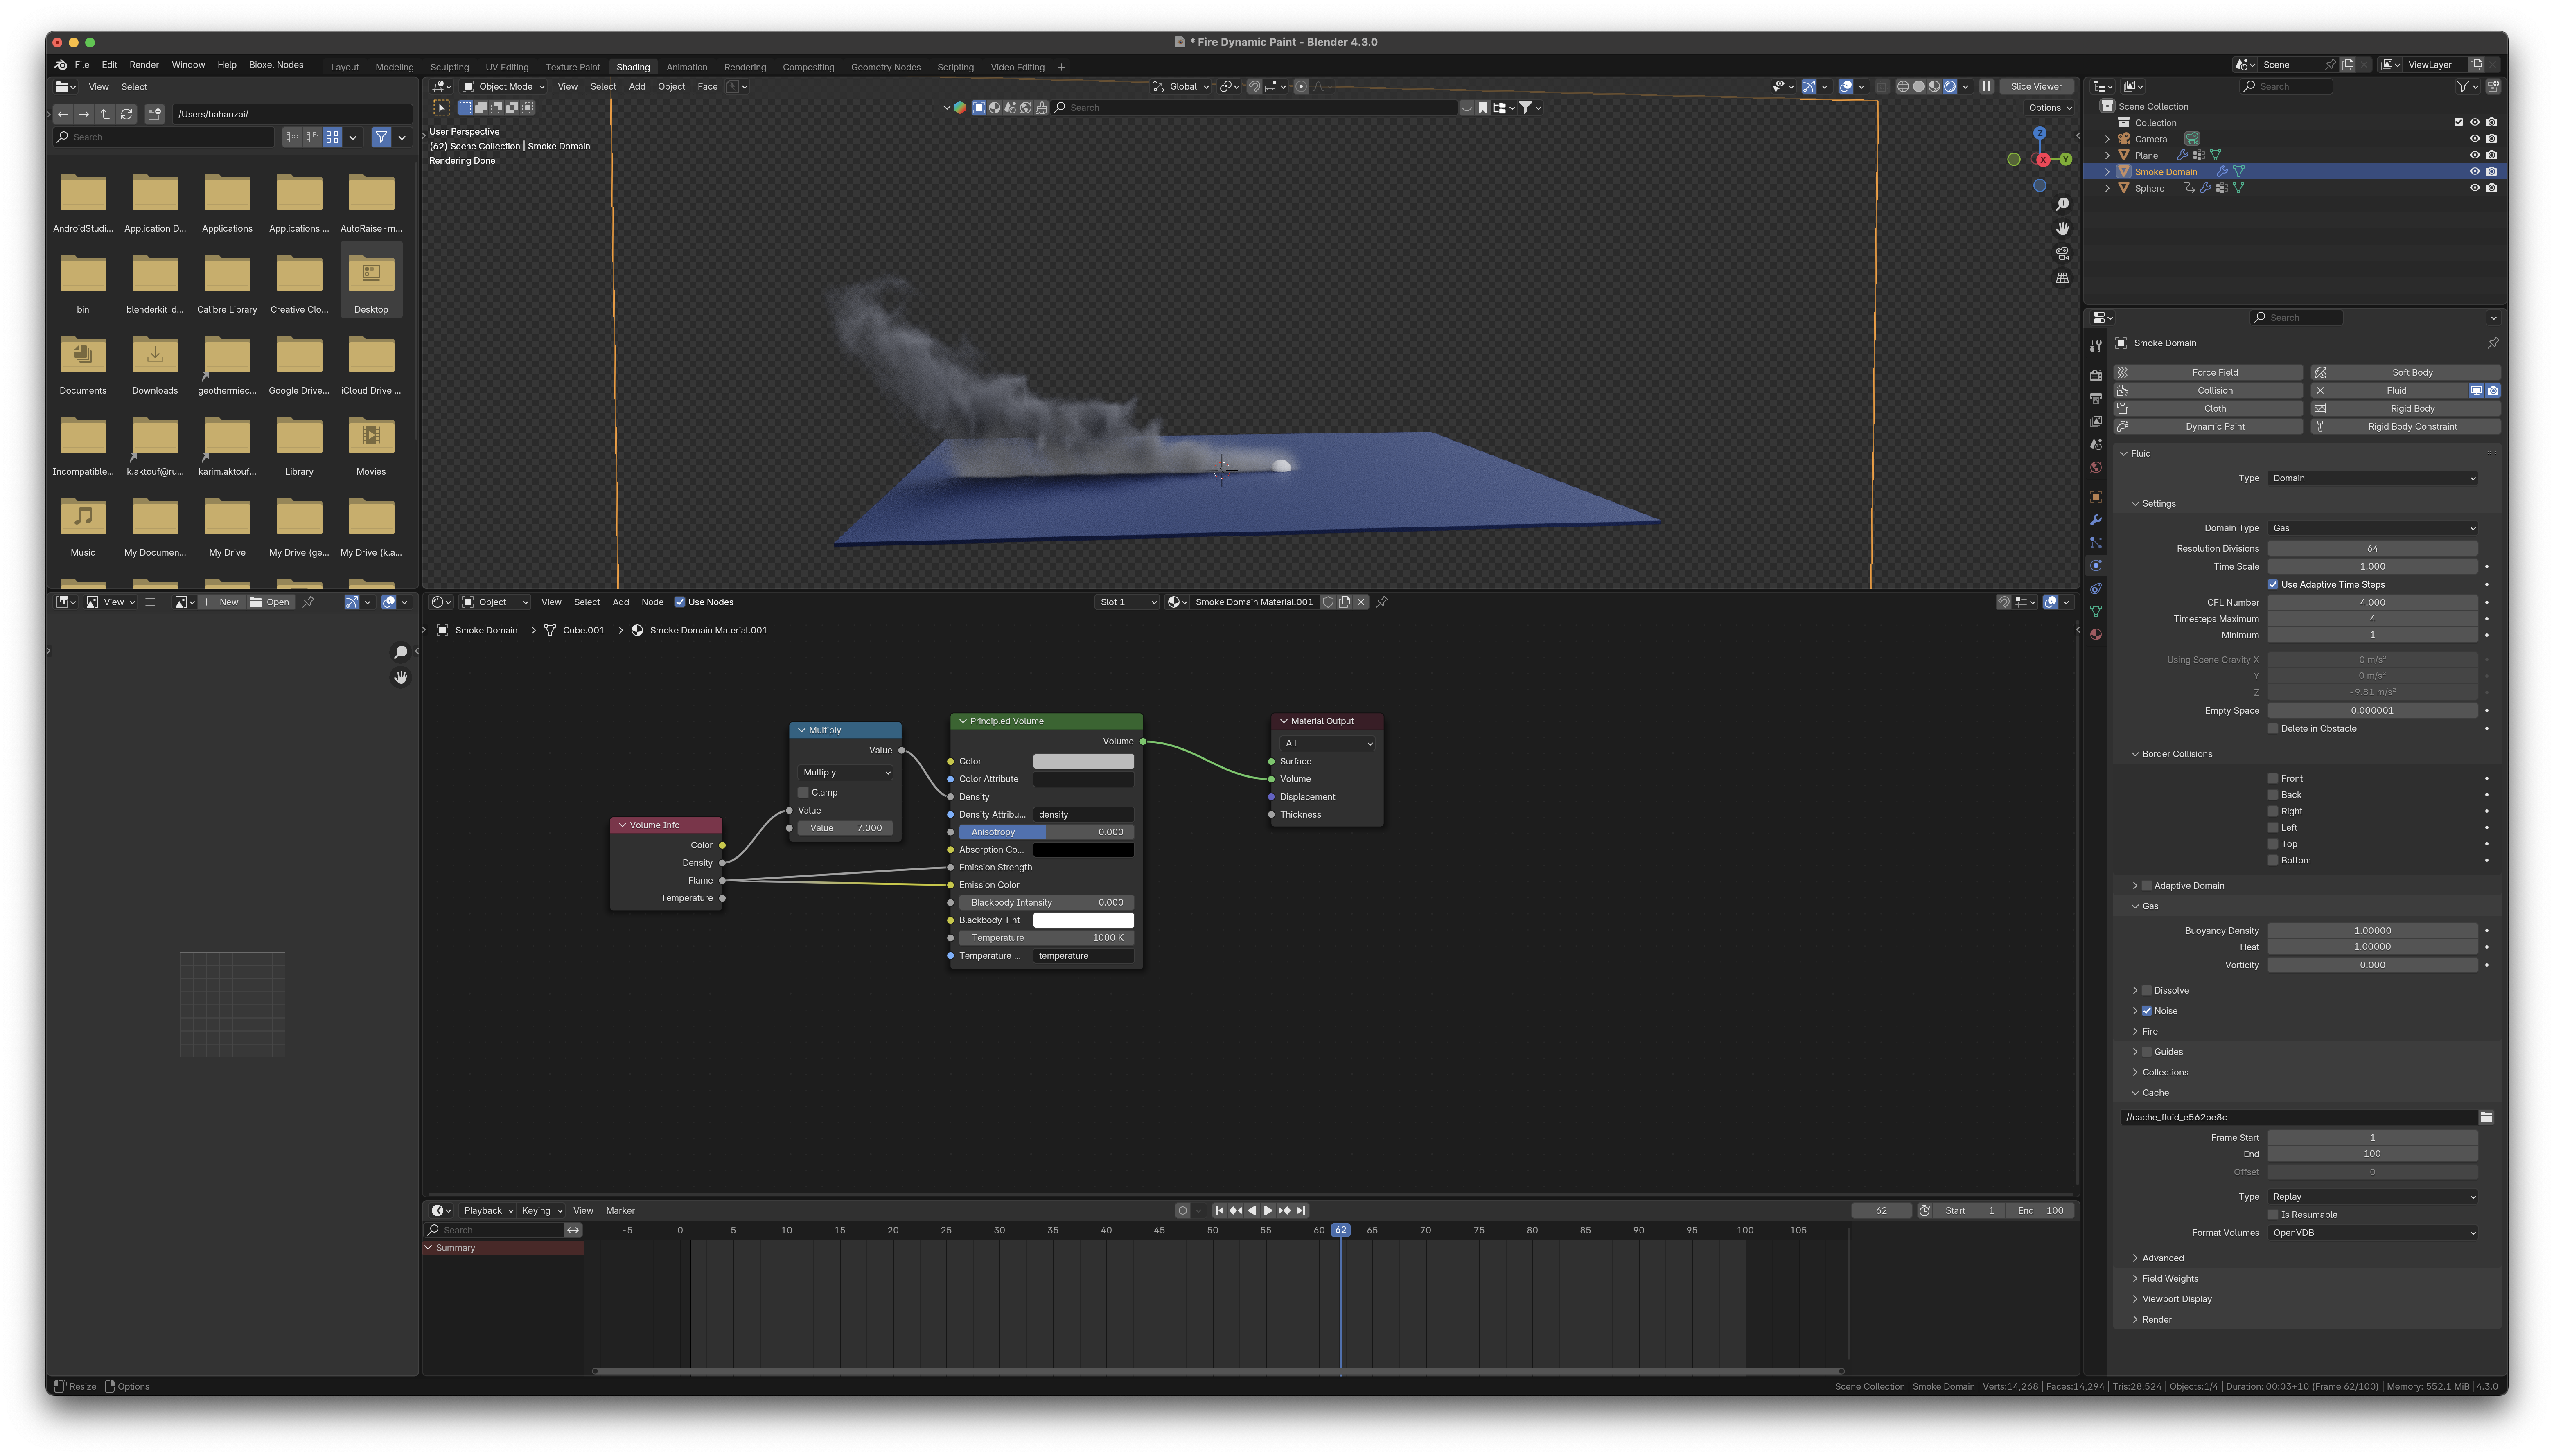This screenshot has height=1456, width=2554.
Task: Open the Tool properties tab
Action: point(2096,346)
